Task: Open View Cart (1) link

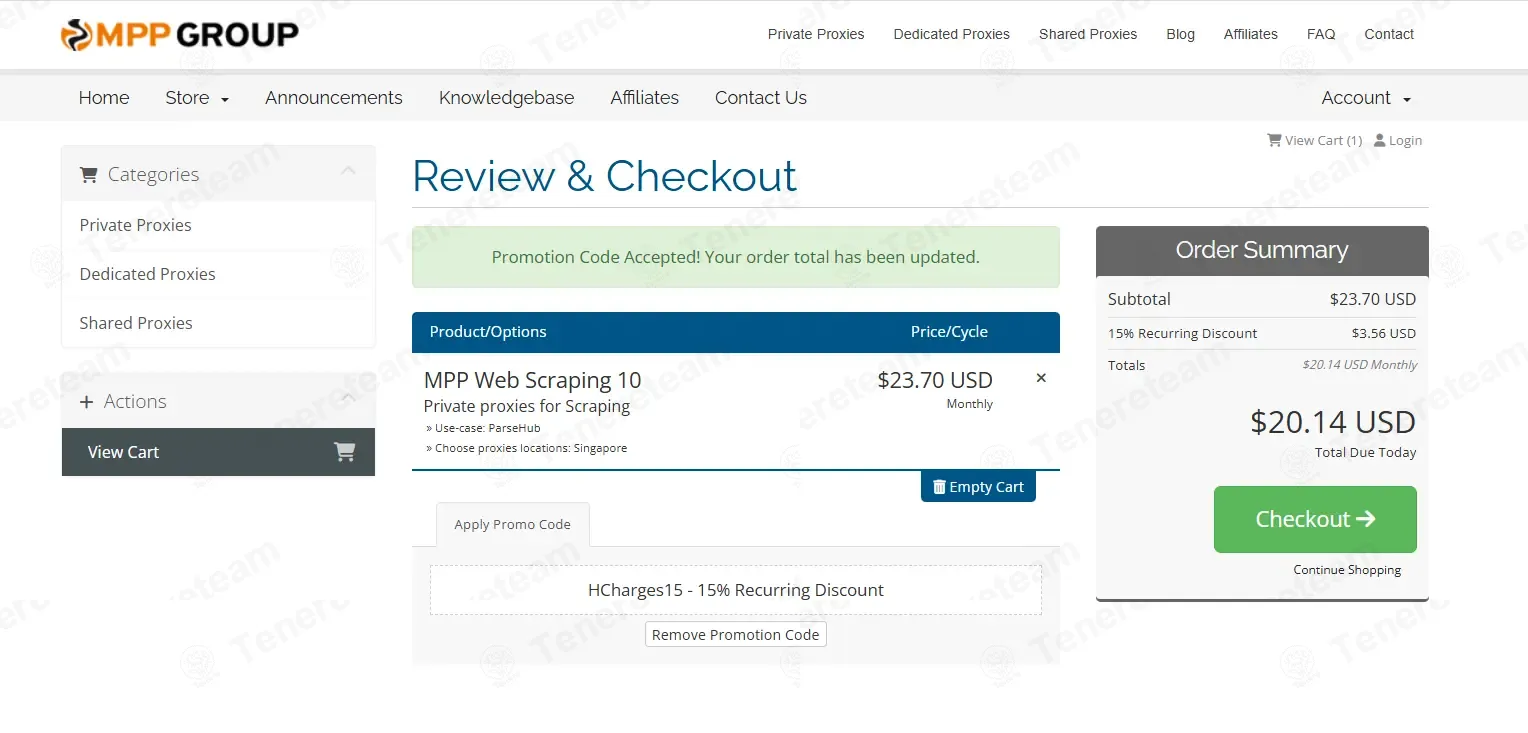Action: 1315,140
